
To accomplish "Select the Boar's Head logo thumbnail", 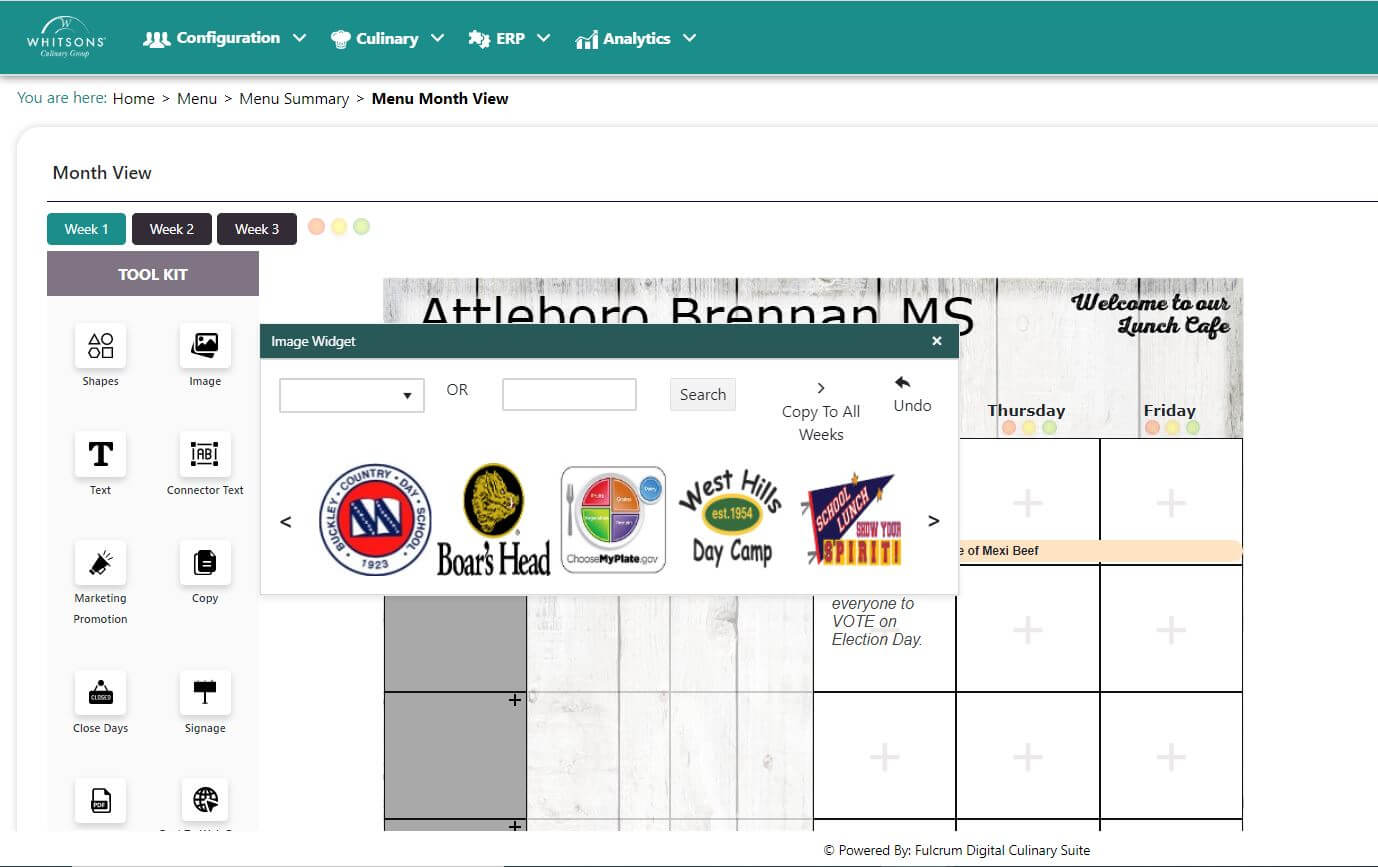I will 493,520.
